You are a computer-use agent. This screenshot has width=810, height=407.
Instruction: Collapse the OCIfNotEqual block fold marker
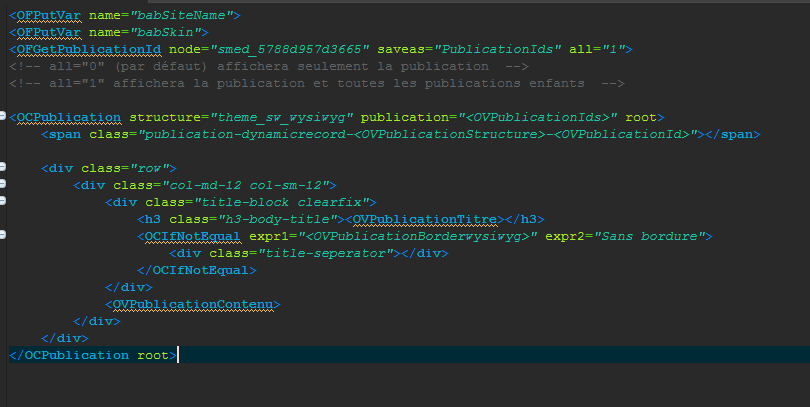(x=4, y=236)
